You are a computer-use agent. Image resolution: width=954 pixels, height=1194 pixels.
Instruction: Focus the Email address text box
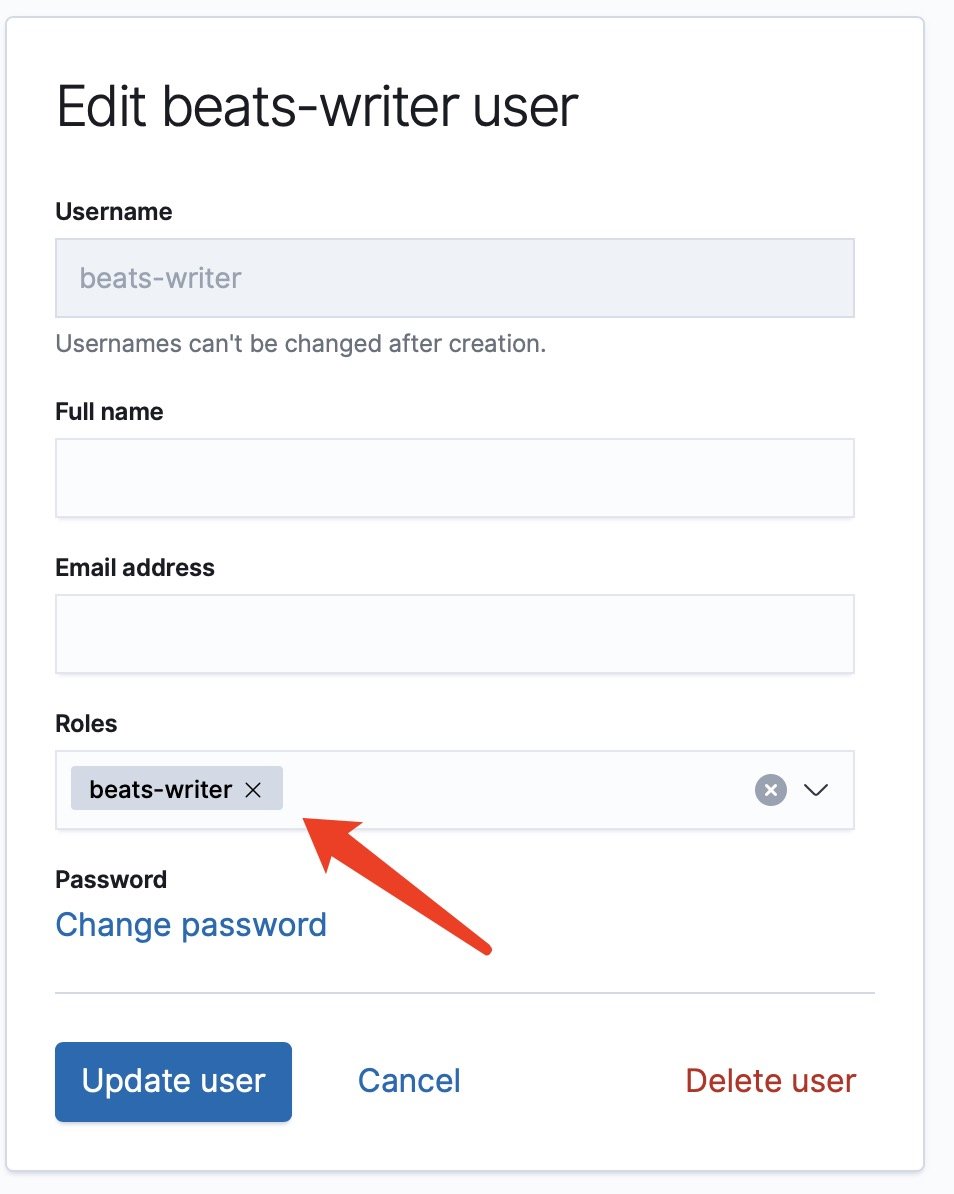(454, 634)
